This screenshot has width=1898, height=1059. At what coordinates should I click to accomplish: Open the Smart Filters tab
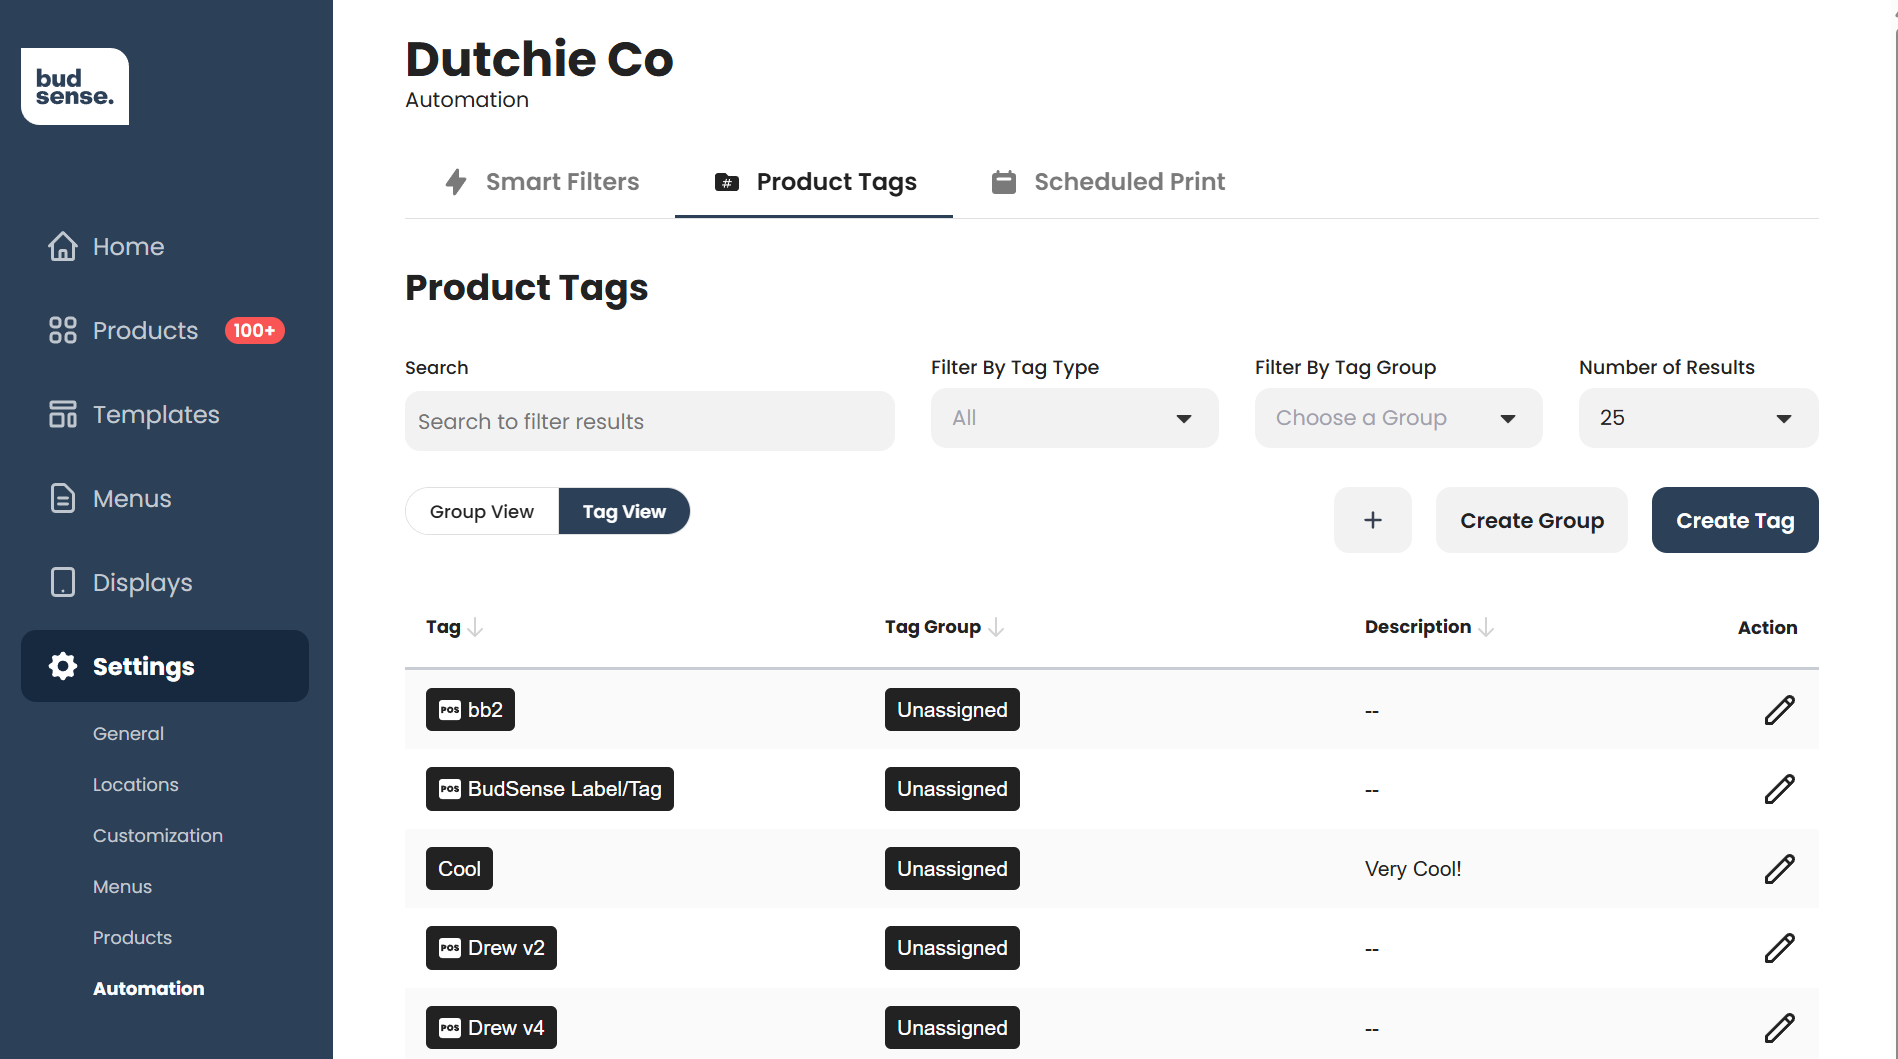point(541,182)
